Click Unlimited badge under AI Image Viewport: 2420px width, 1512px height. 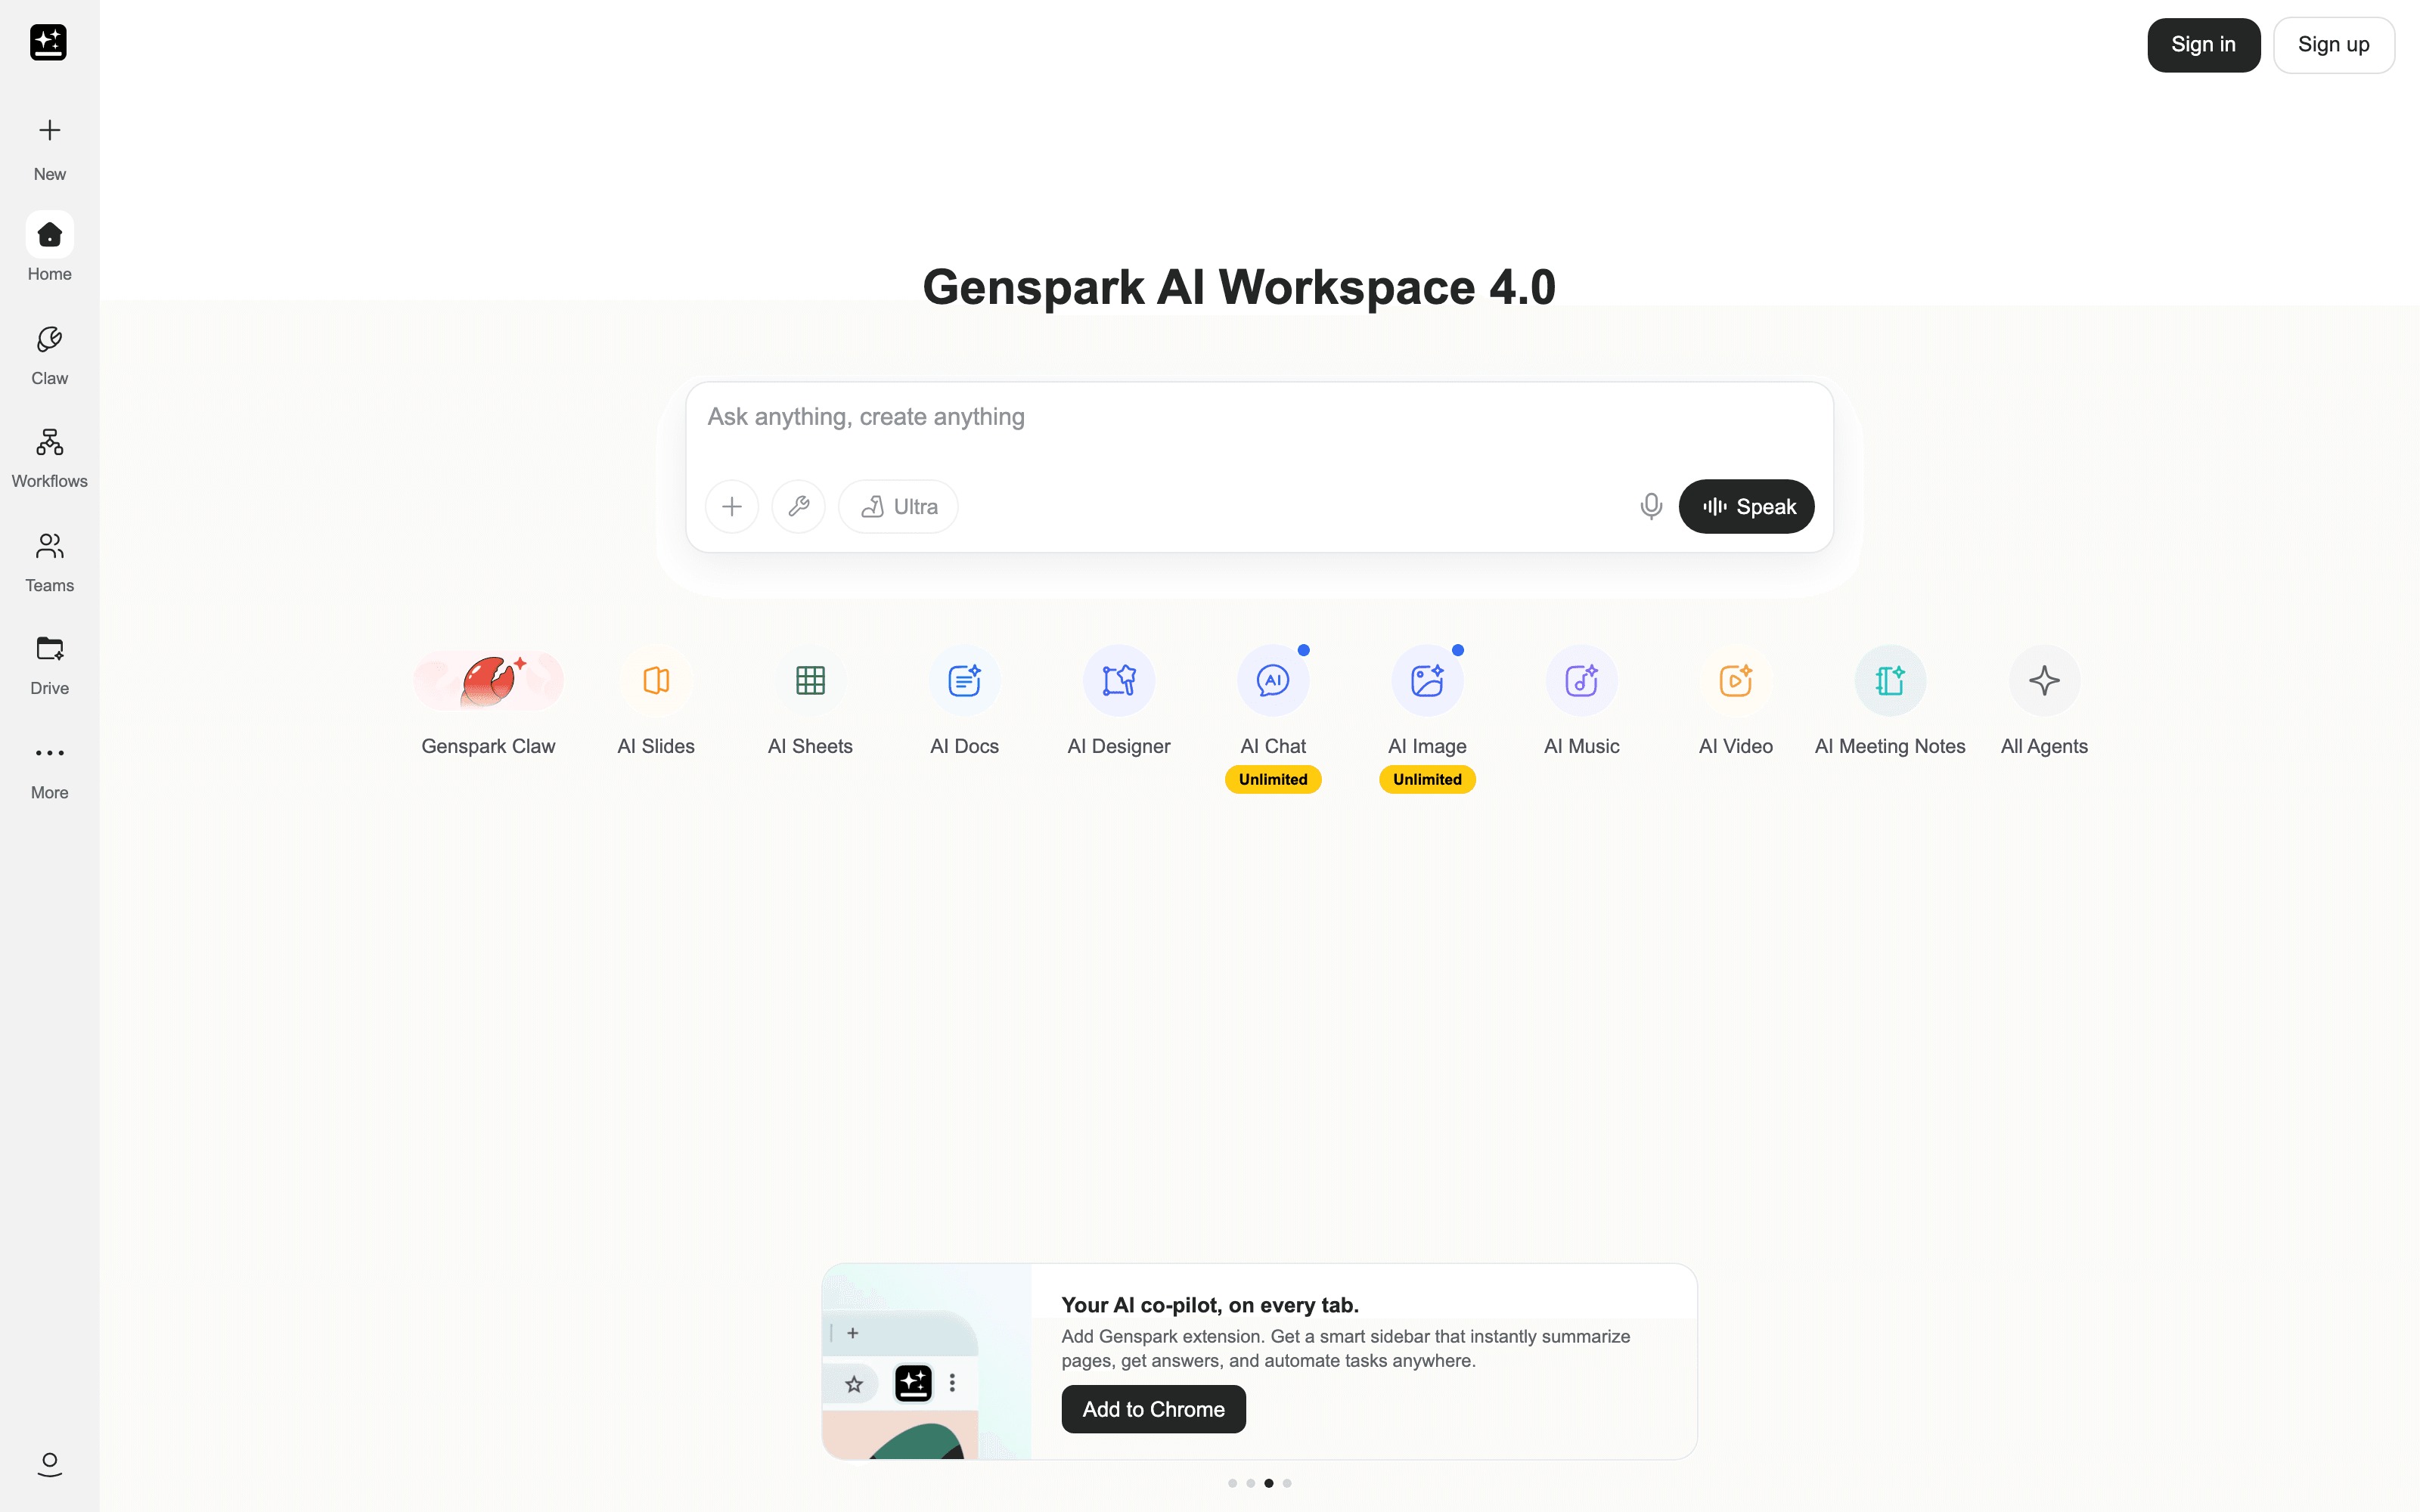(1427, 779)
